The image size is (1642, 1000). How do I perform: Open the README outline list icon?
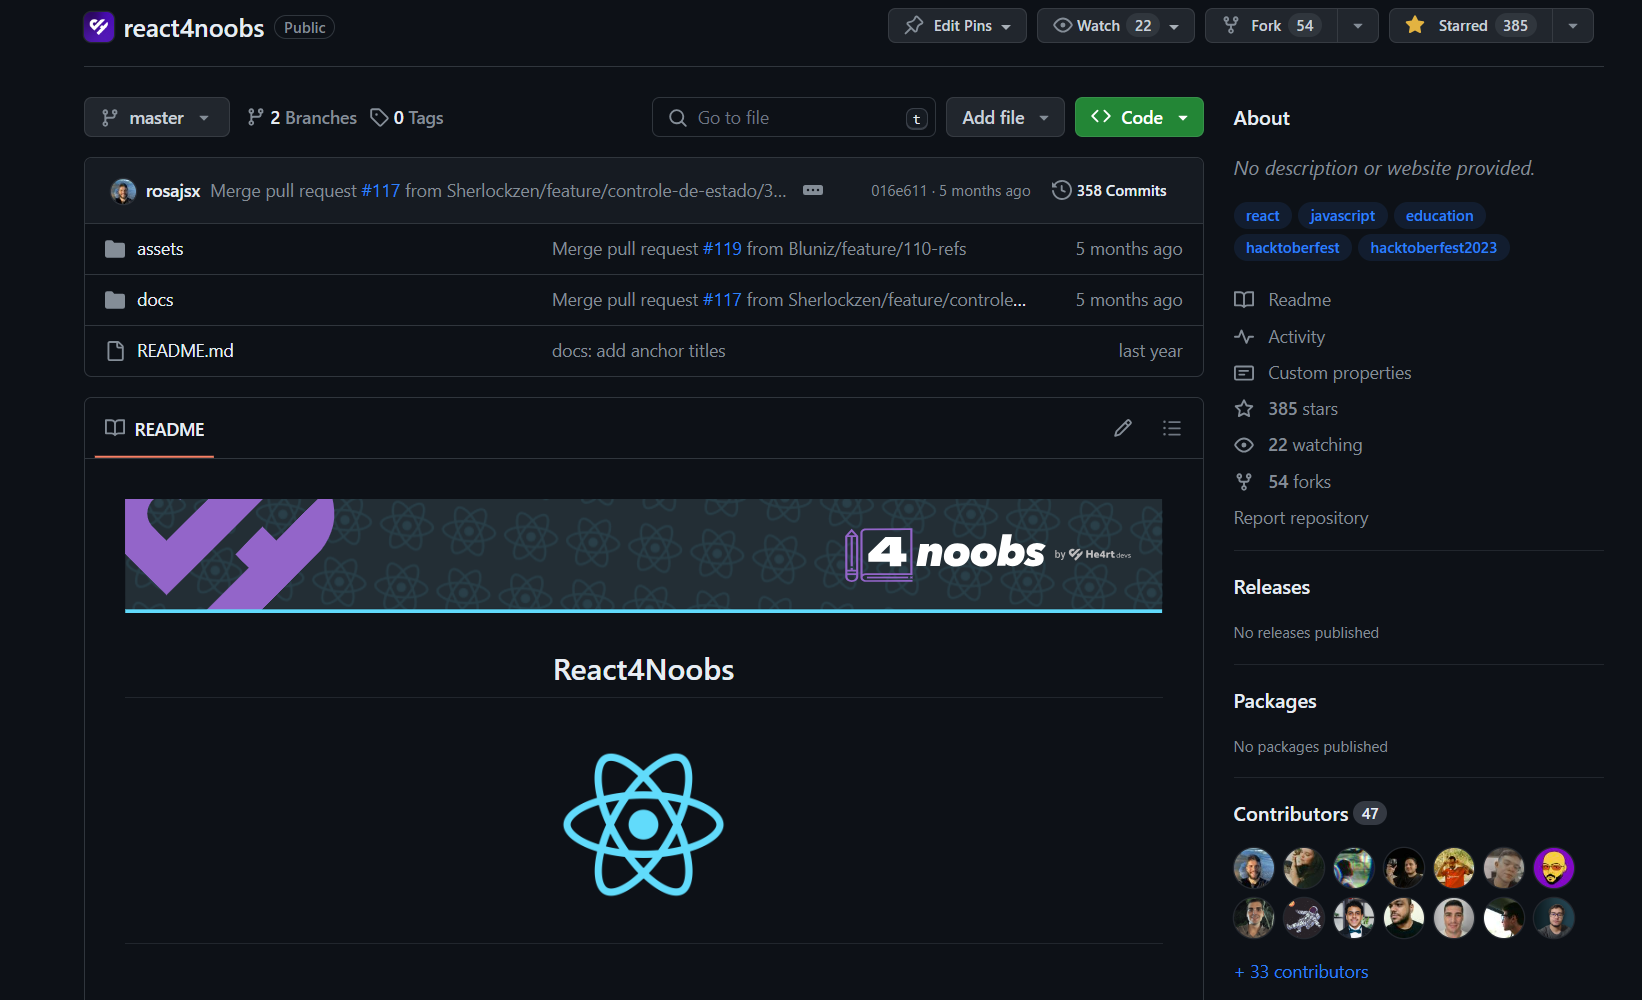tap(1172, 428)
